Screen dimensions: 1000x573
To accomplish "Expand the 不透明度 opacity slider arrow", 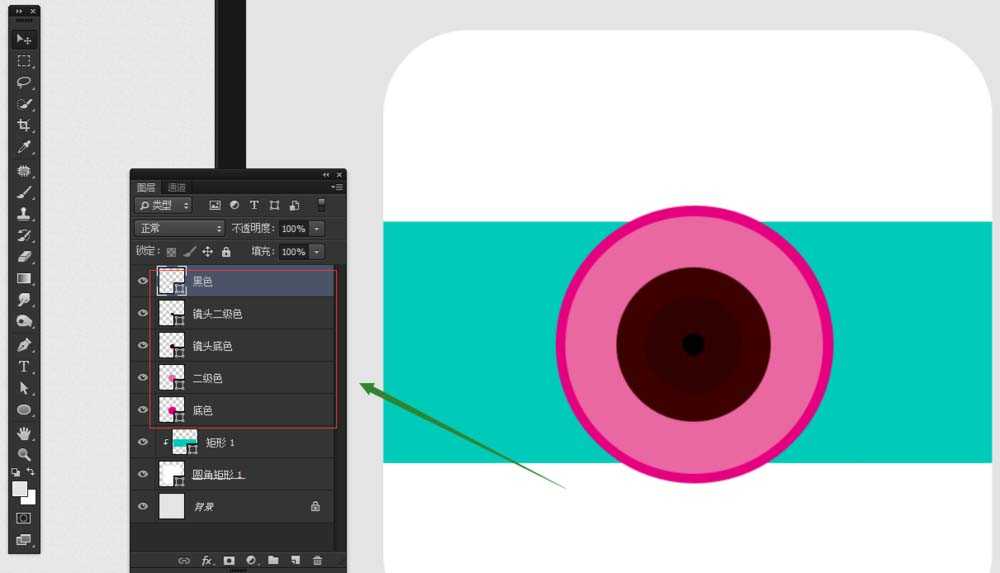I will [x=317, y=229].
